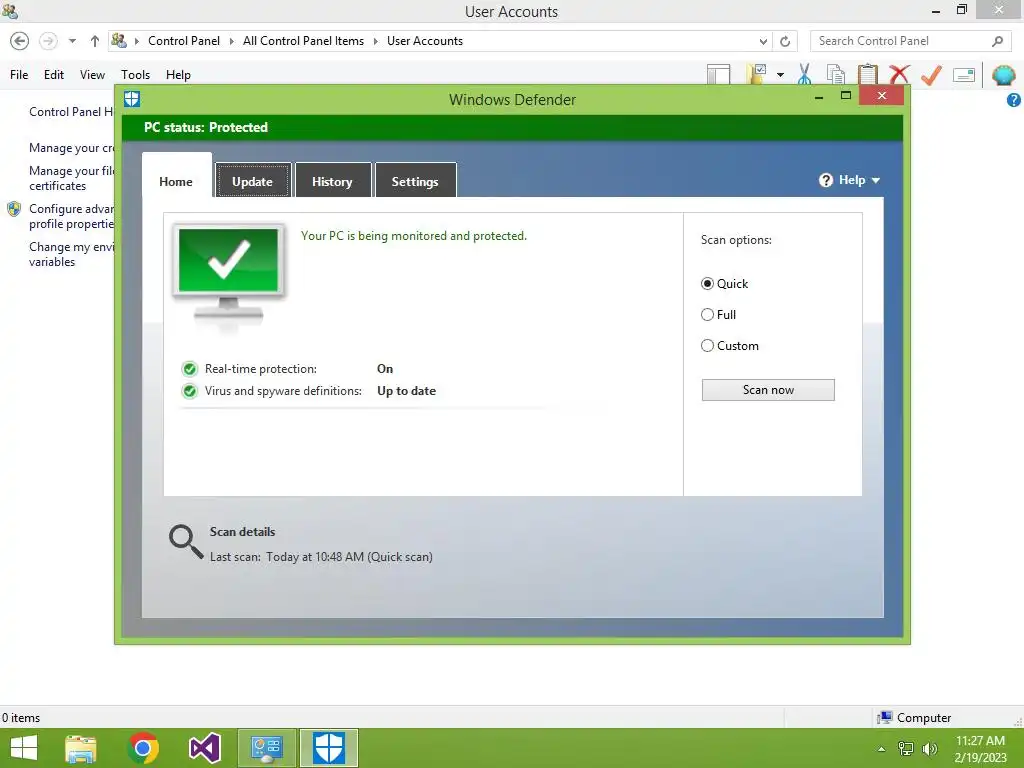
Task: Show hidden tray icons arrow
Action: (x=881, y=749)
